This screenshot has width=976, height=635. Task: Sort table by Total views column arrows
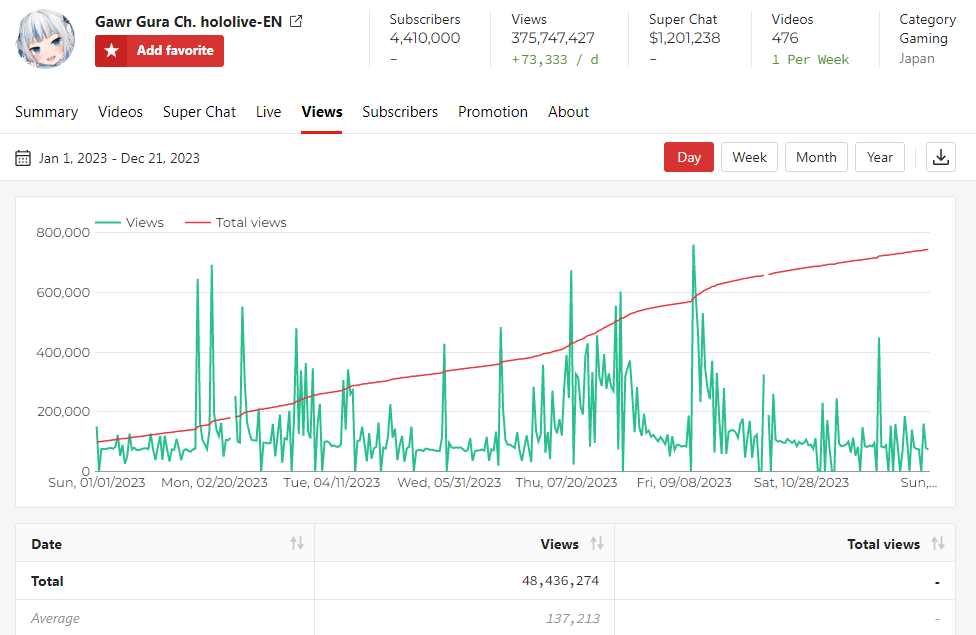point(937,544)
